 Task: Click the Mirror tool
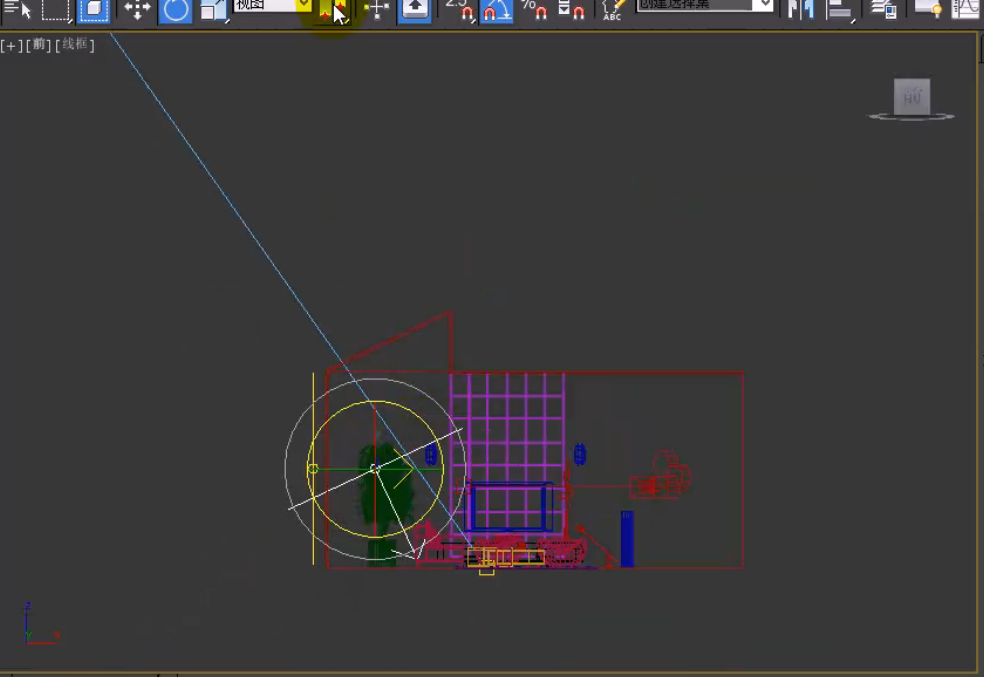pyautogui.click(x=800, y=10)
